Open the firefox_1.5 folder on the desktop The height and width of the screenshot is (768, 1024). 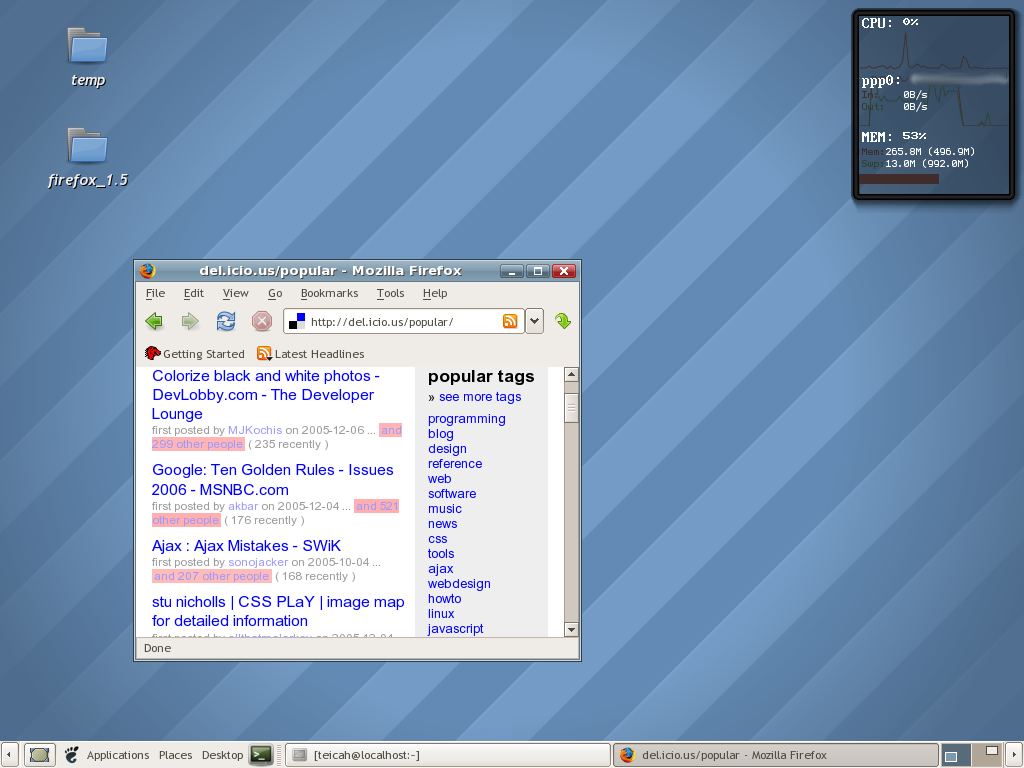coord(88,157)
